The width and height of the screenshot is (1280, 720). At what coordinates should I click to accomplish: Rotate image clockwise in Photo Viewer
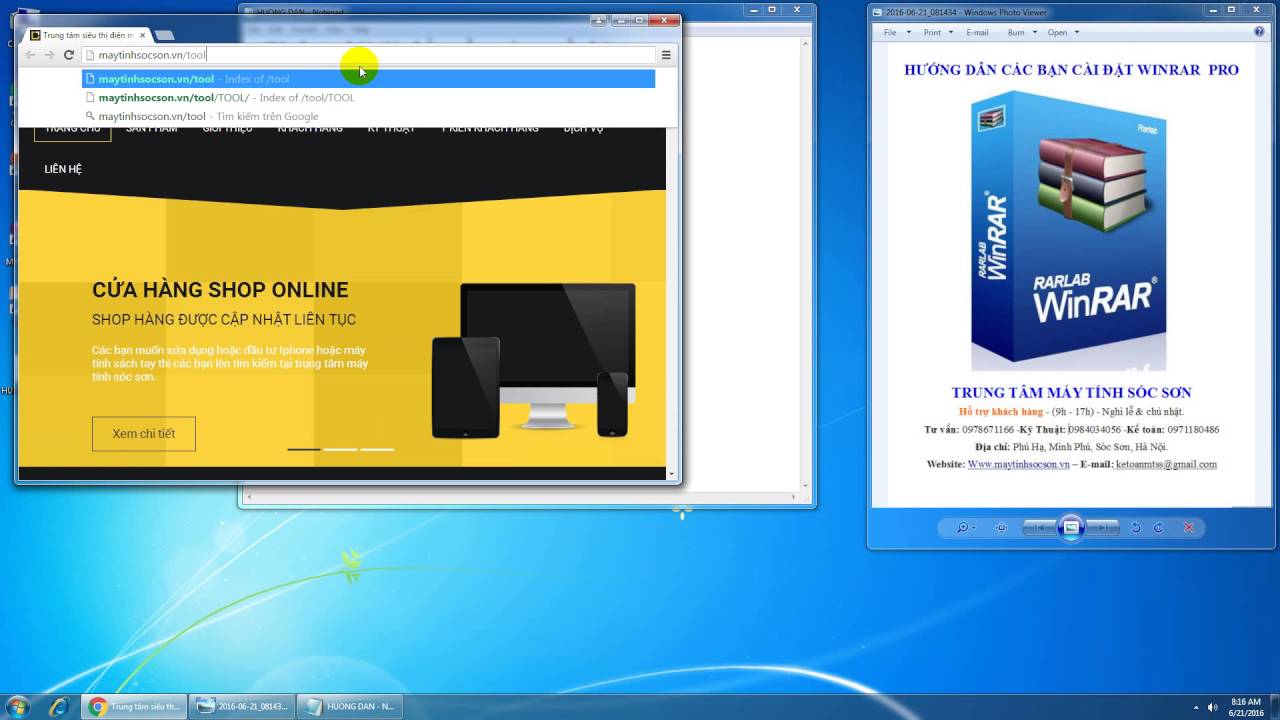click(x=1159, y=527)
